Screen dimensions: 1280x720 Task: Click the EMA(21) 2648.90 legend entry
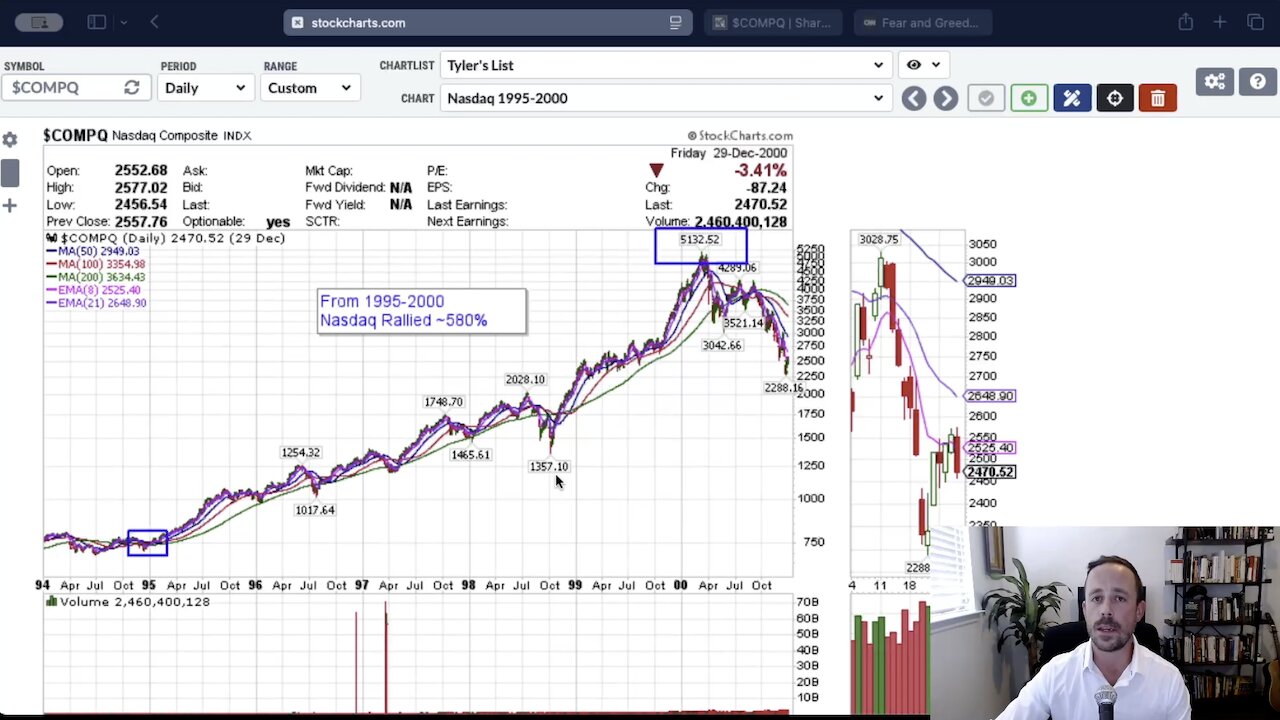click(x=96, y=303)
